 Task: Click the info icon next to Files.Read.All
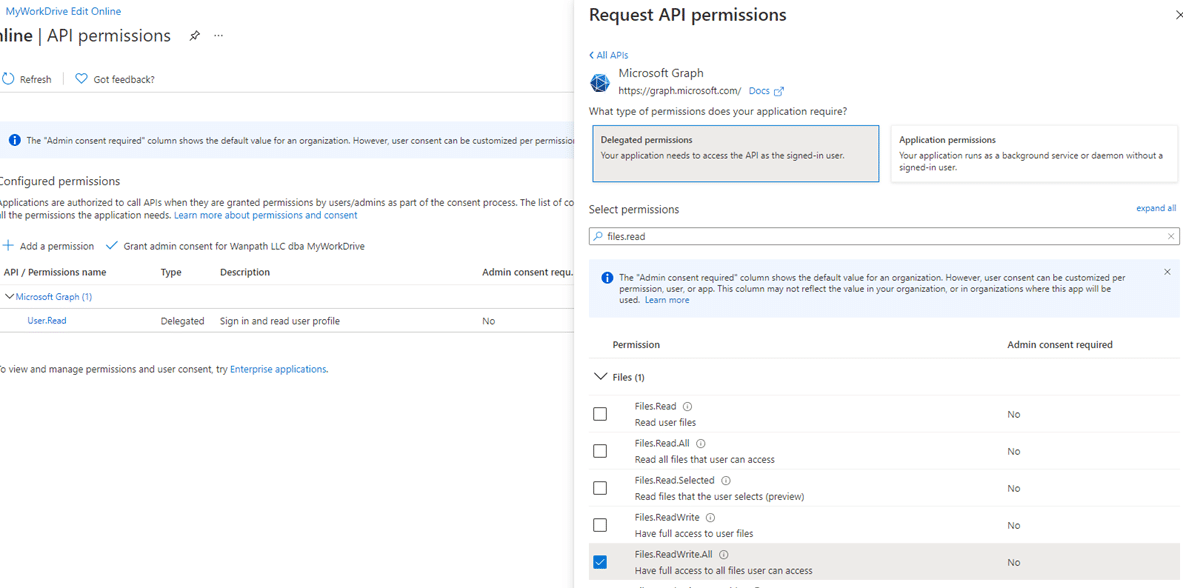(700, 444)
